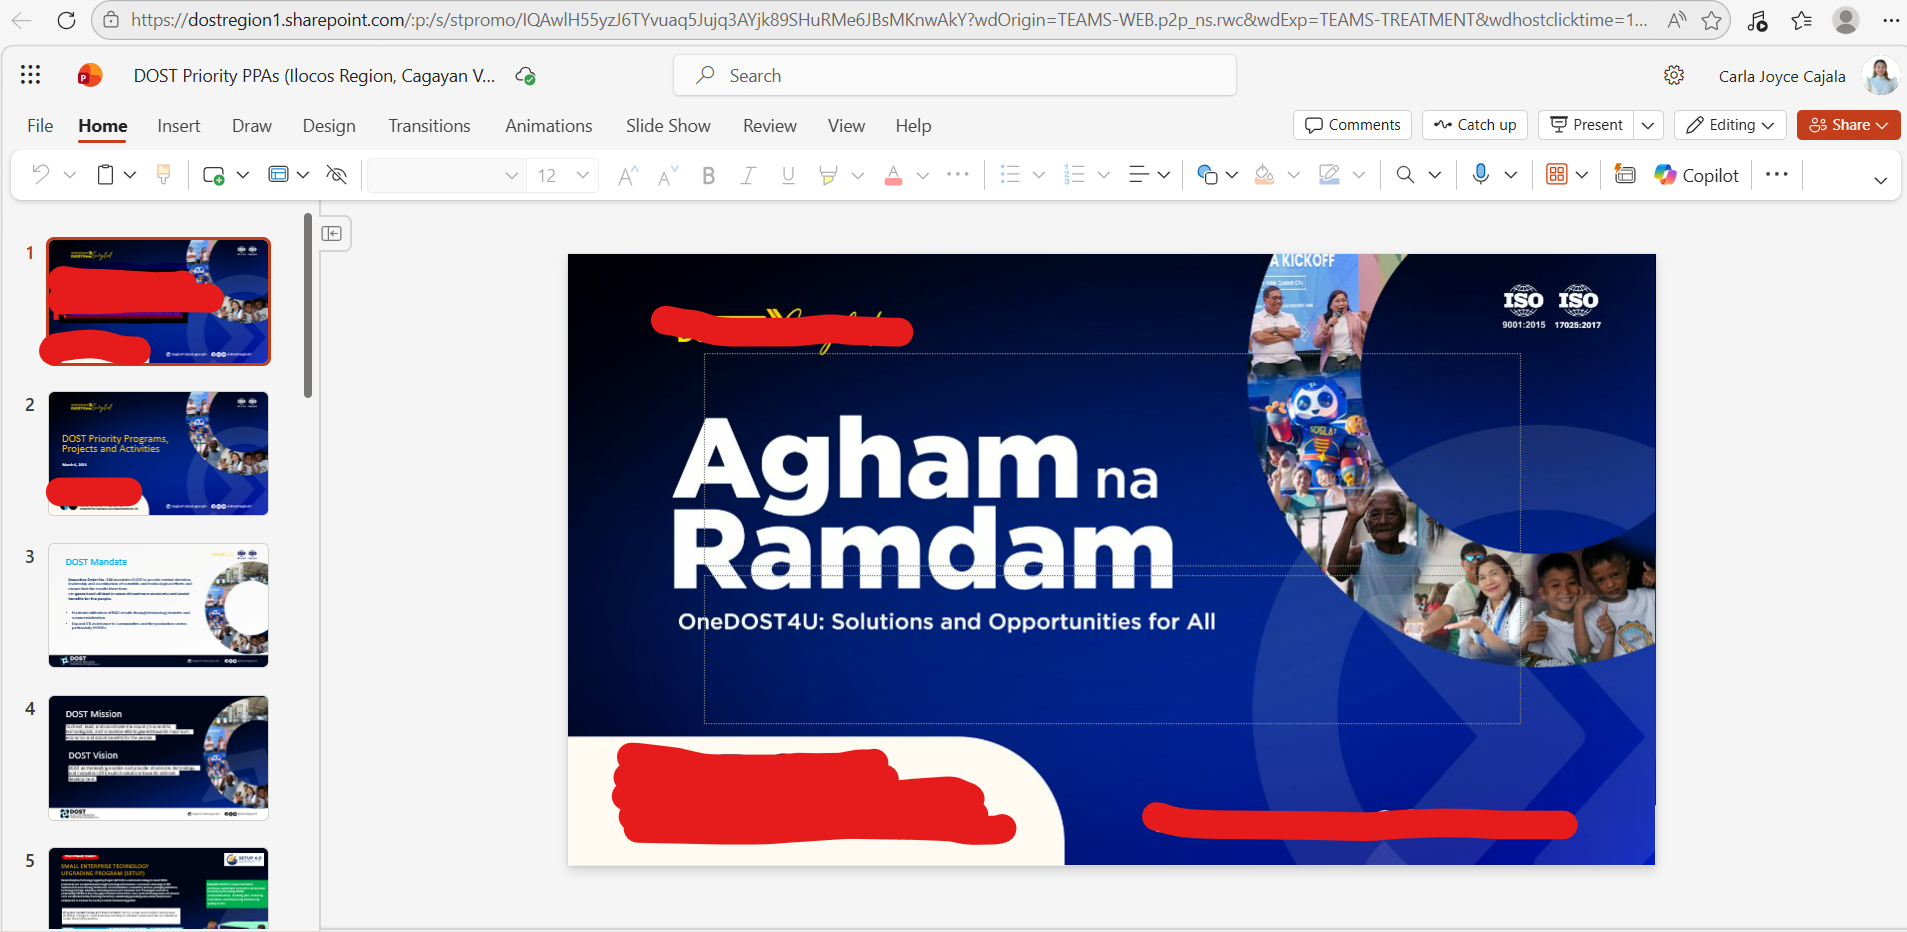Switch to the Draw tab

coord(252,126)
